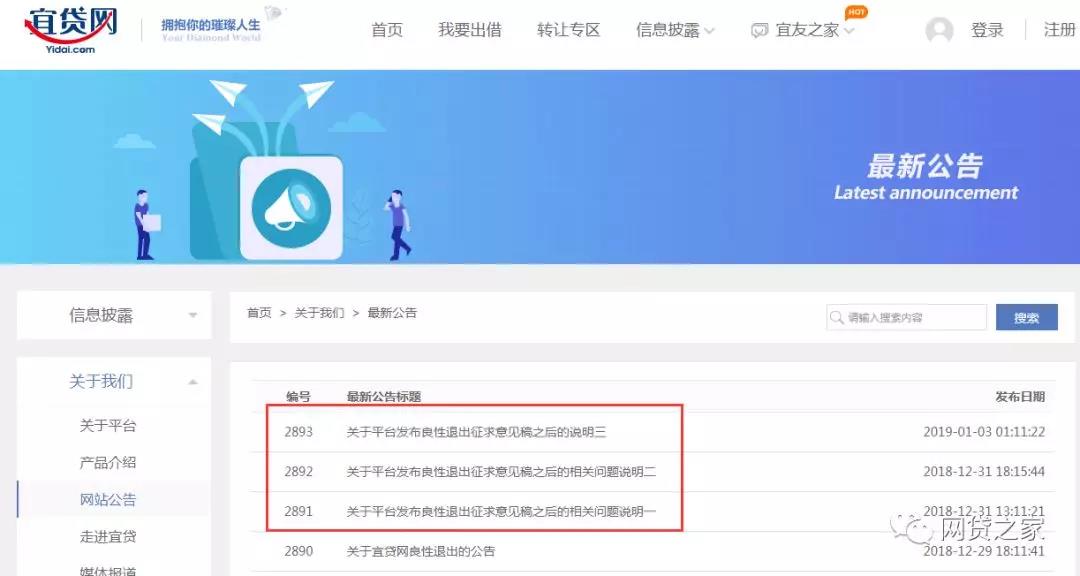The image size is (1080, 576).
Task: Expand the 信息披露 sidebar section
Action: [113, 316]
